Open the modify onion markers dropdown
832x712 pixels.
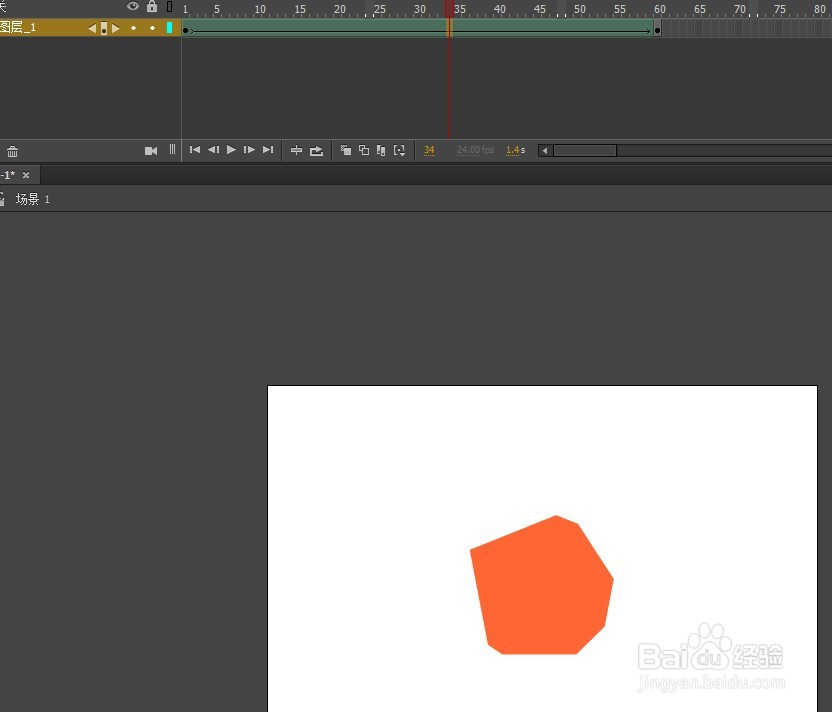point(400,150)
